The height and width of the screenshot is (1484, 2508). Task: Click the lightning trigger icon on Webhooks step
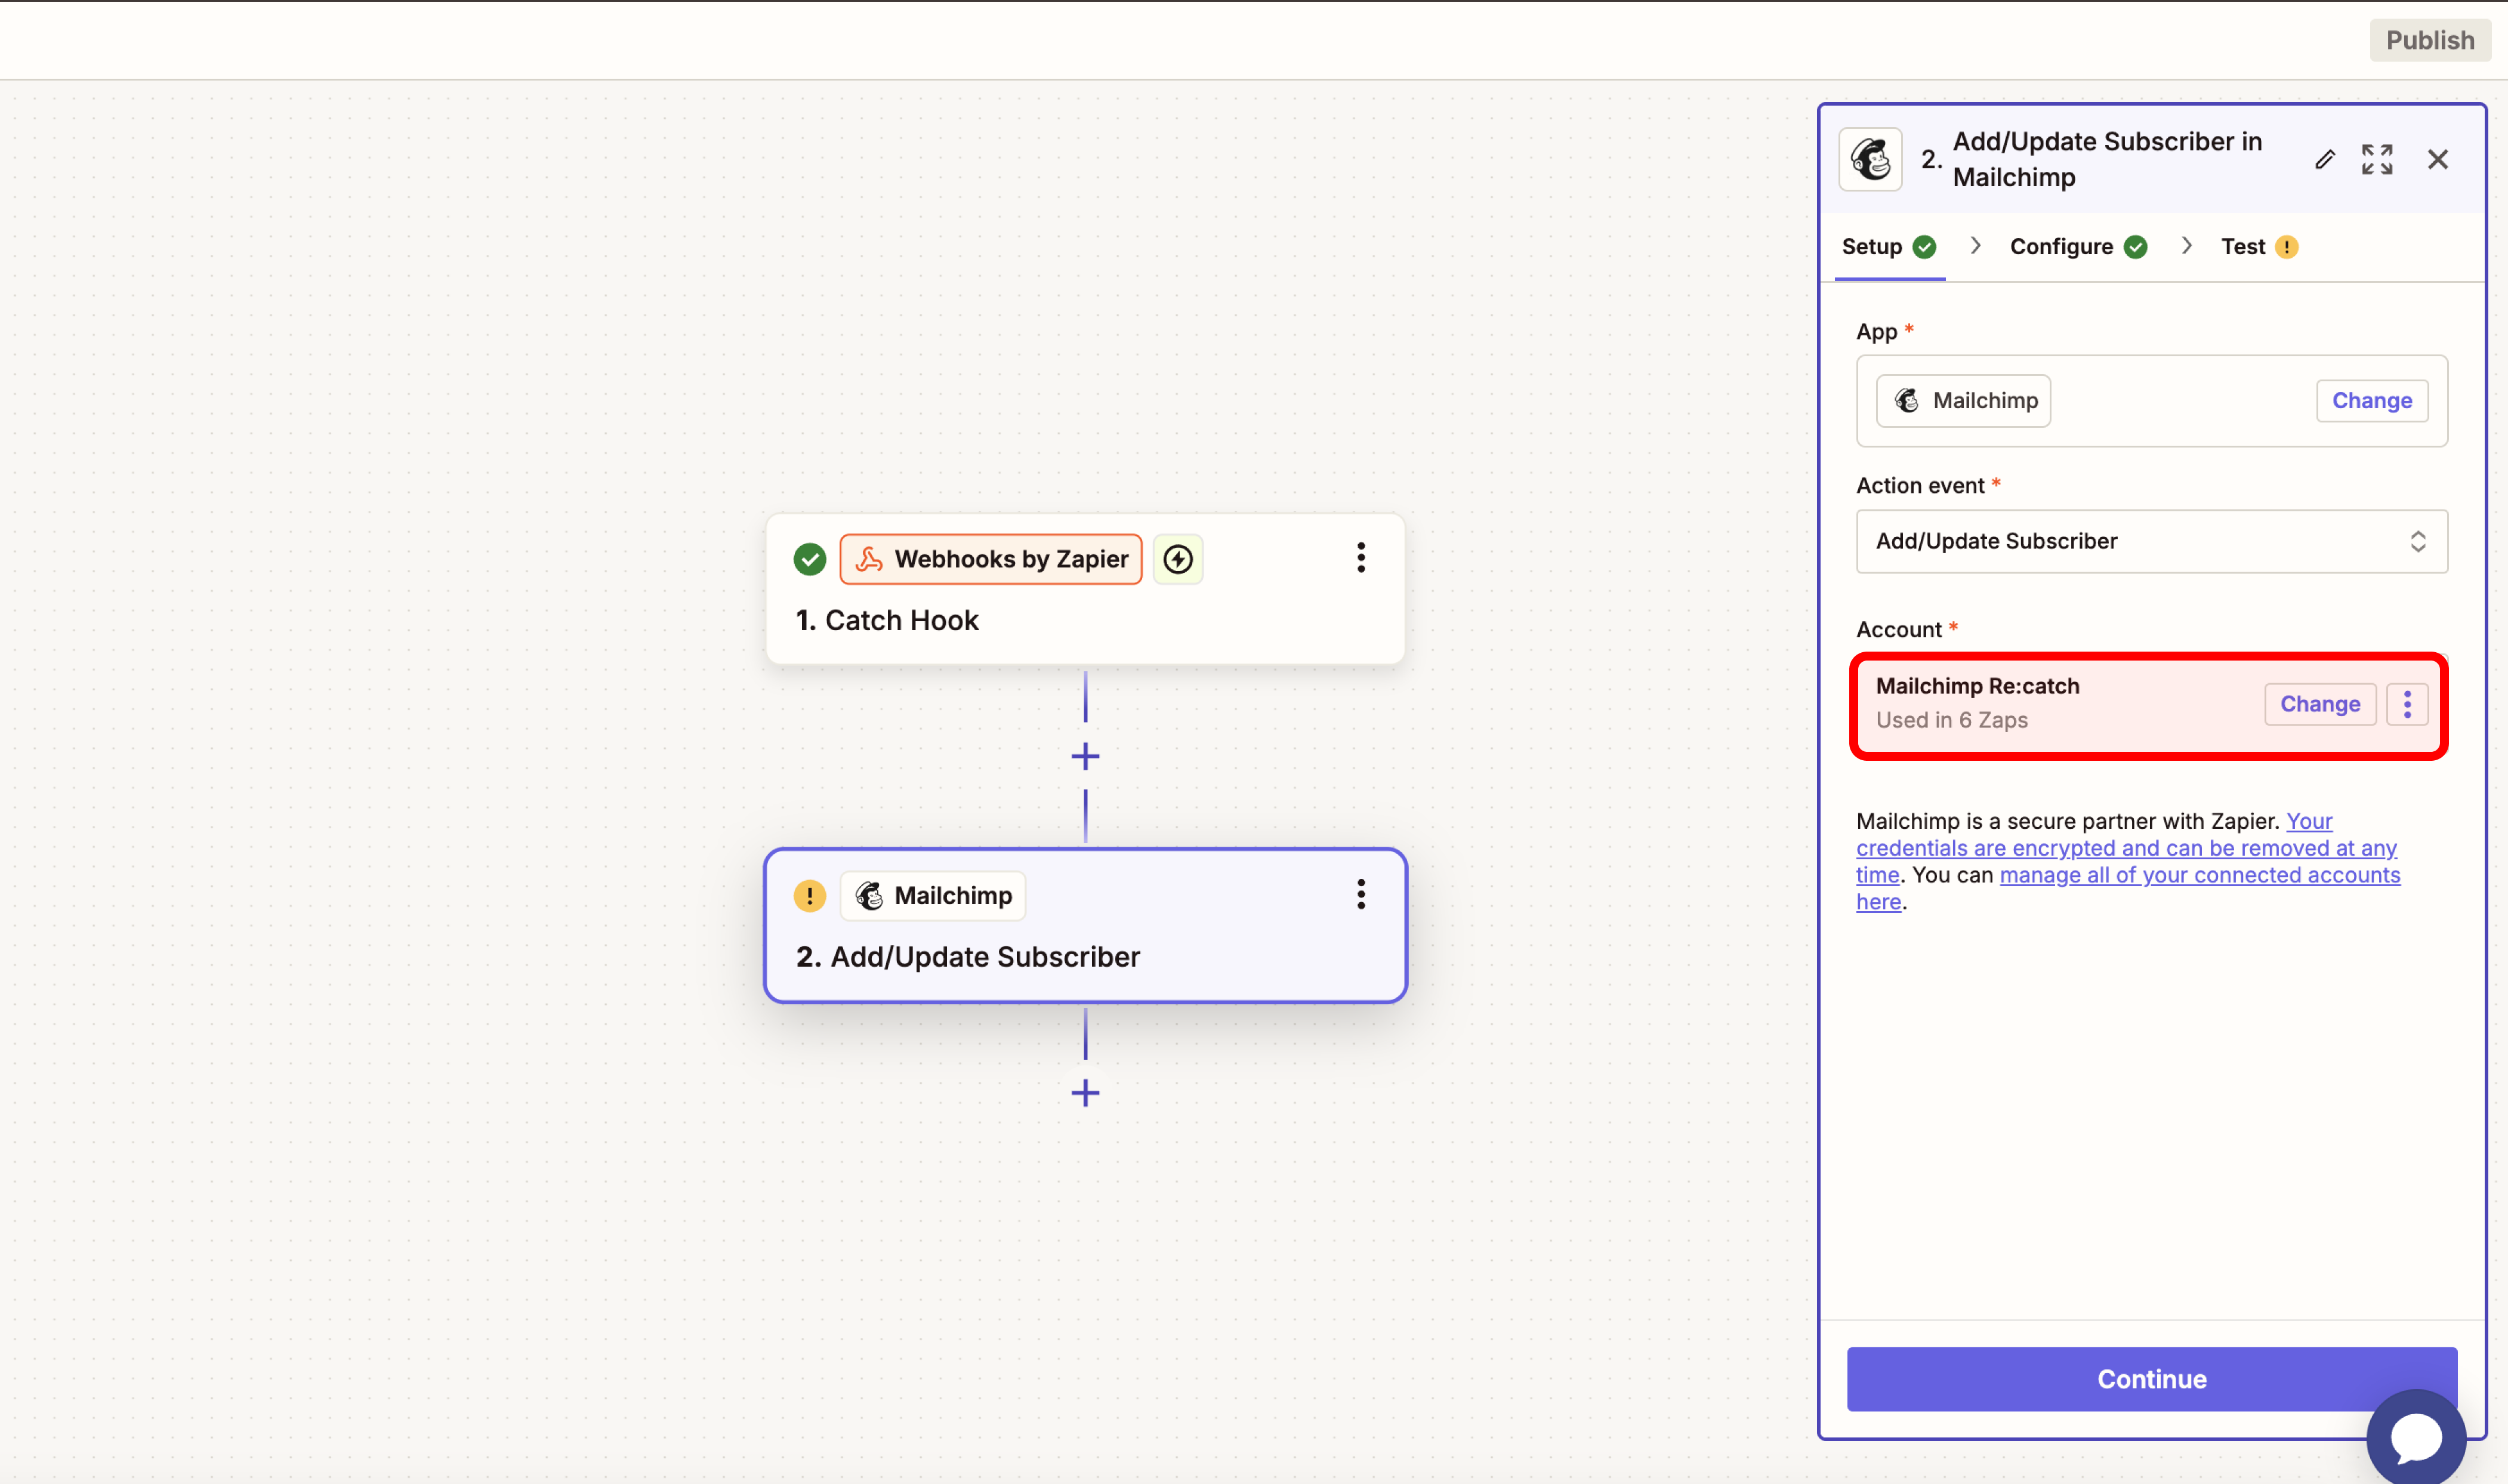1178,559
